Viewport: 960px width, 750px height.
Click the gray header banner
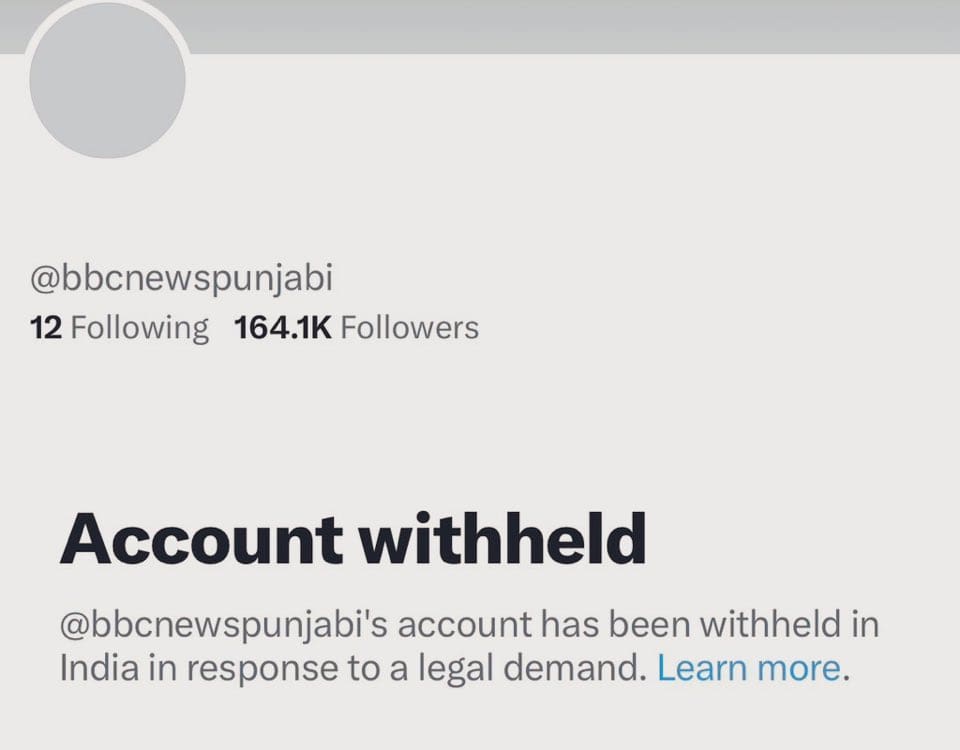570,26
